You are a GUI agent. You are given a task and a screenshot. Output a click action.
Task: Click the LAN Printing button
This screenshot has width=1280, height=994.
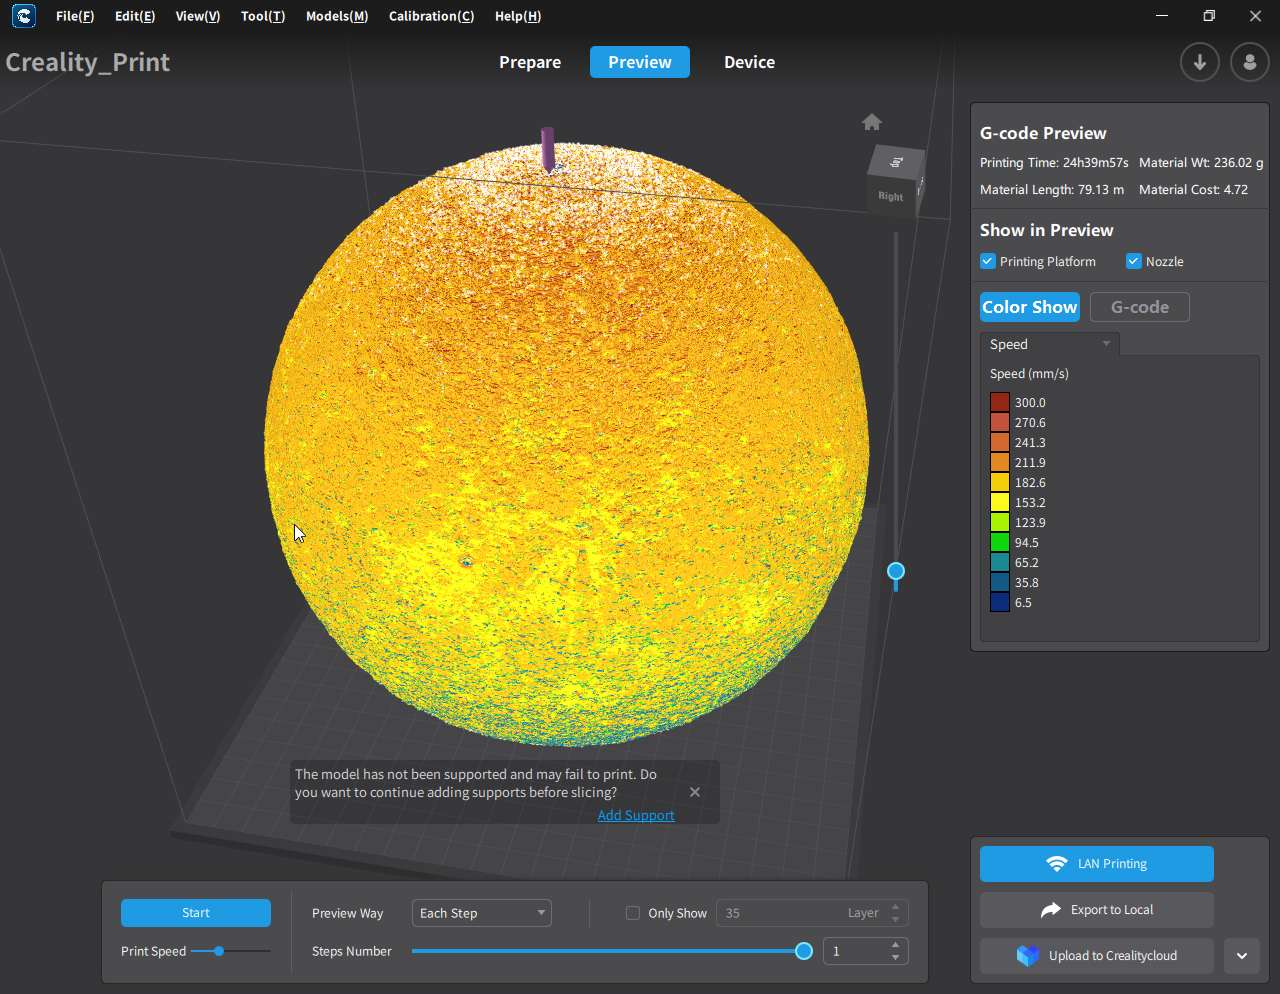point(1097,864)
